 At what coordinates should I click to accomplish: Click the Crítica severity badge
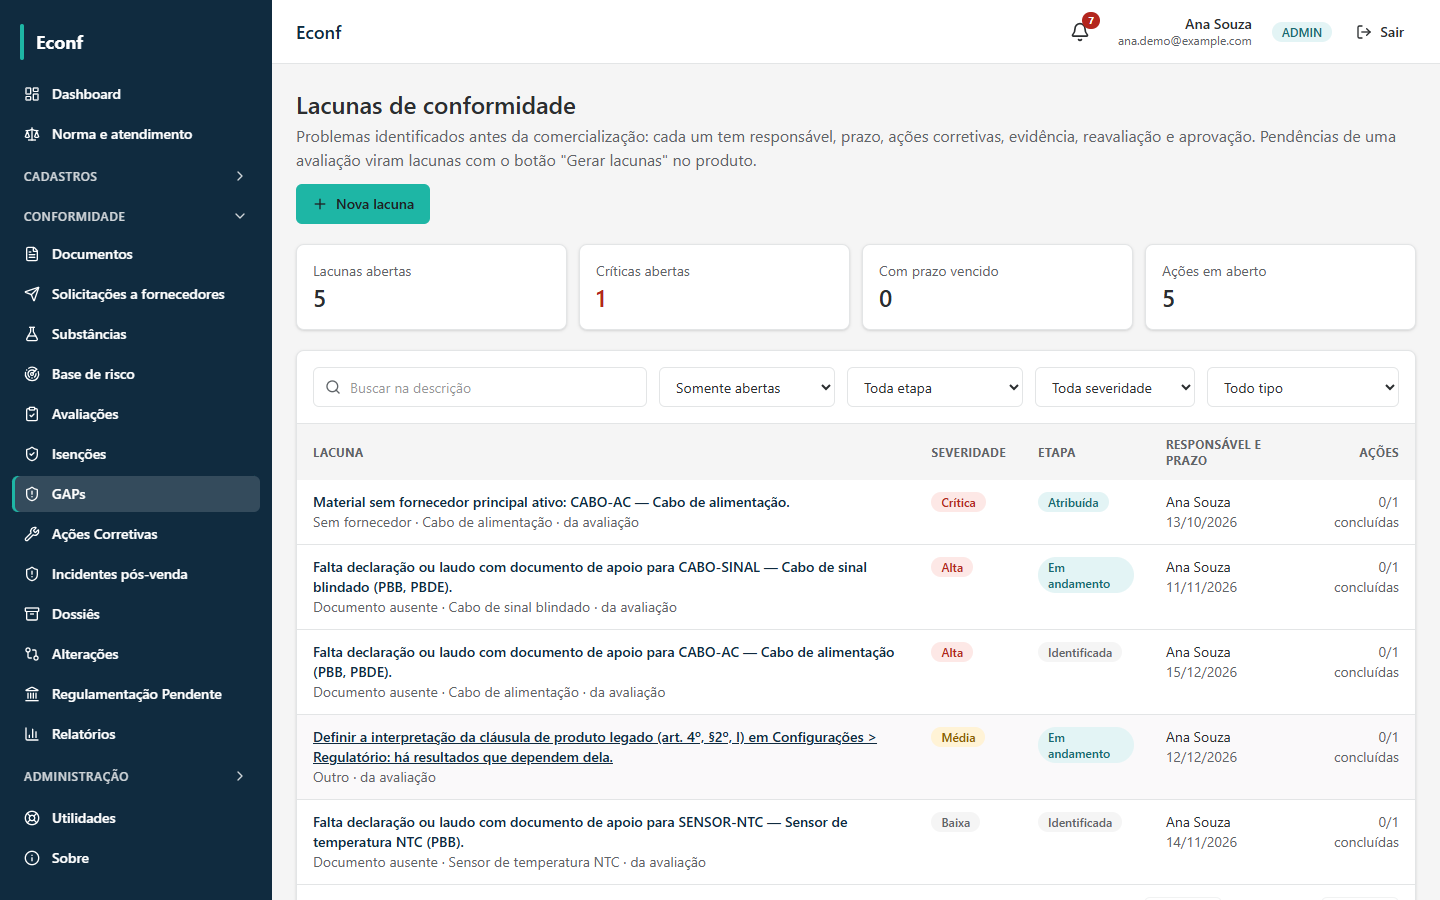pos(958,502)
